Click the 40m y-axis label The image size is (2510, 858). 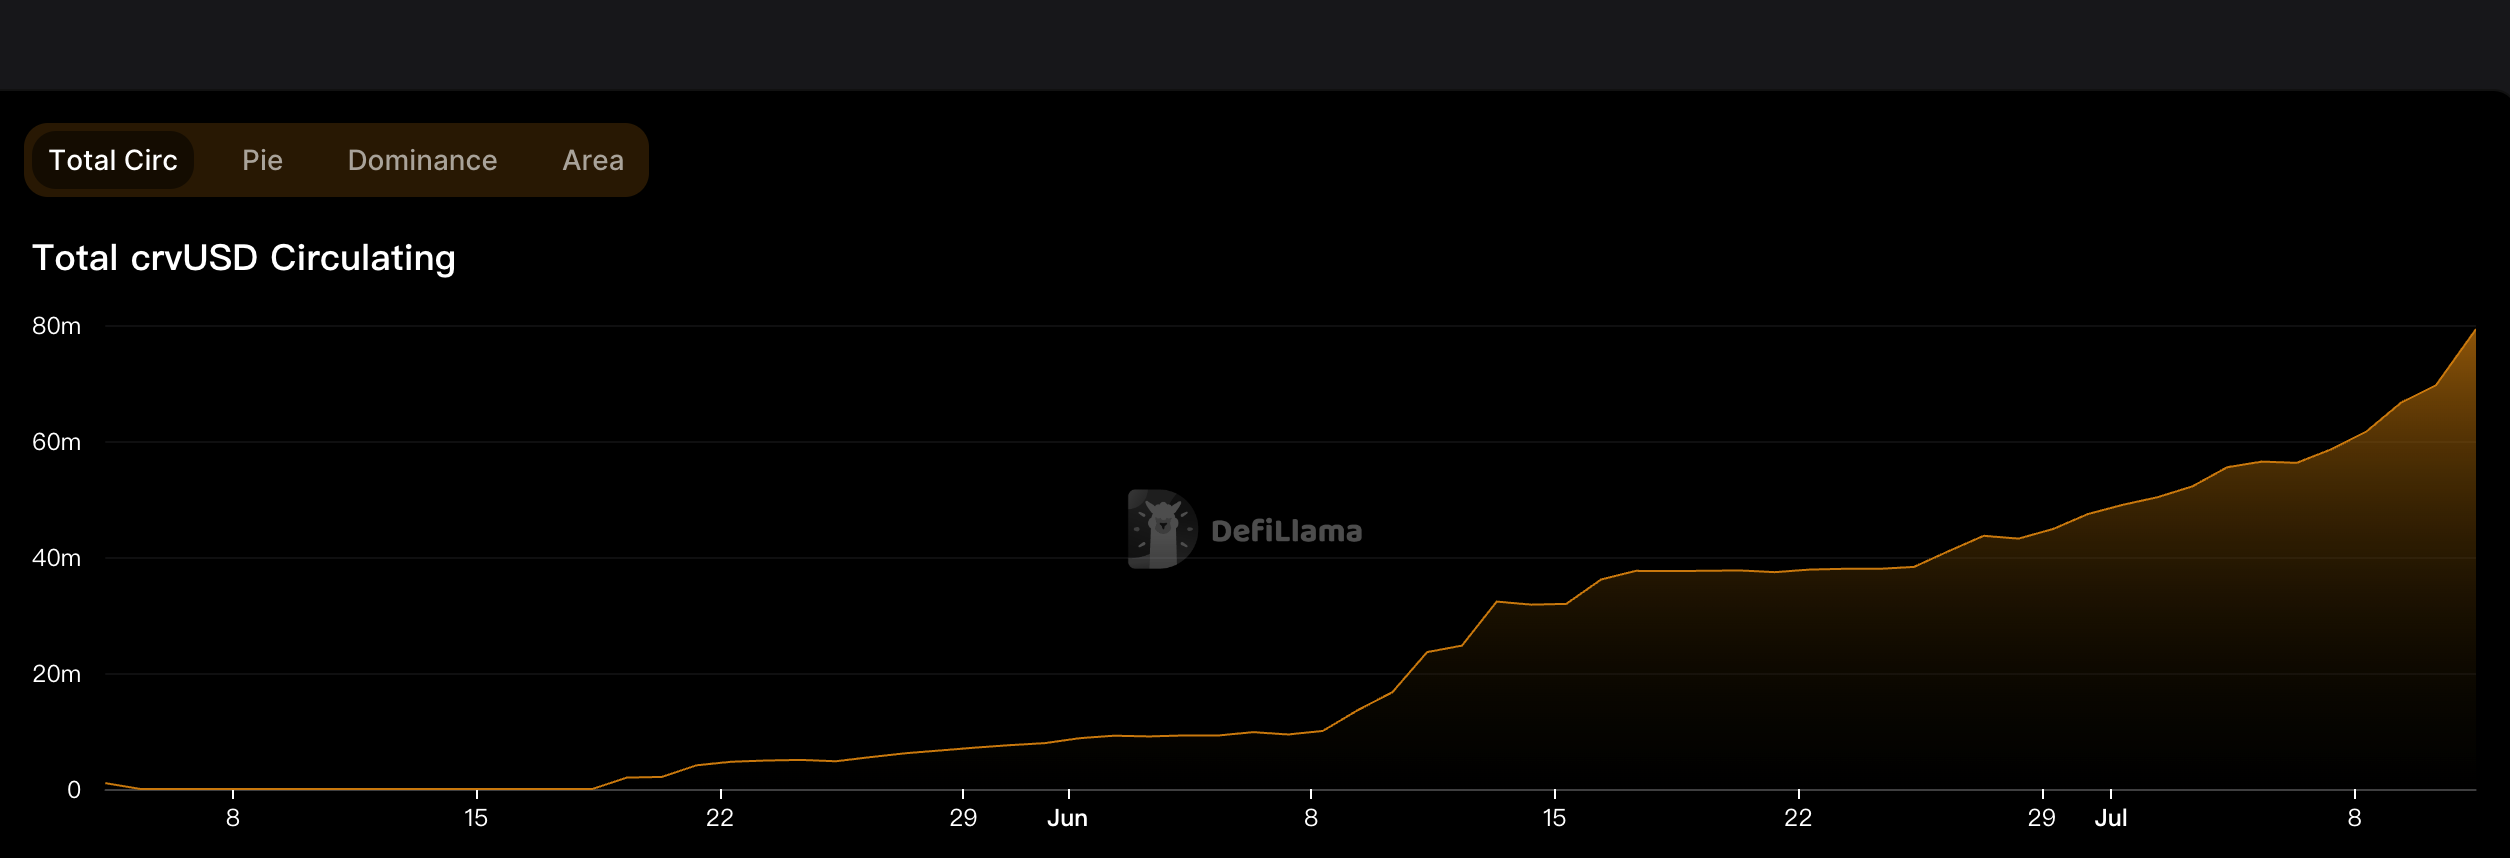pyautogui.click(x=56, y=558)
